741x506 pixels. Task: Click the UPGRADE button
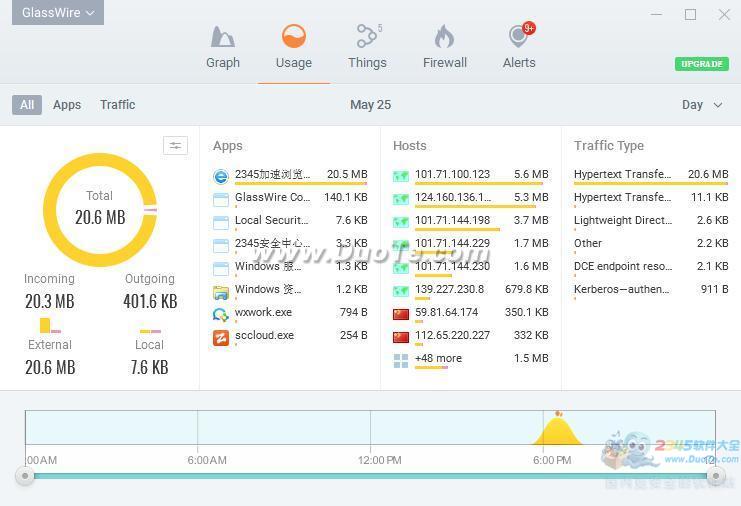click(702, 64)
